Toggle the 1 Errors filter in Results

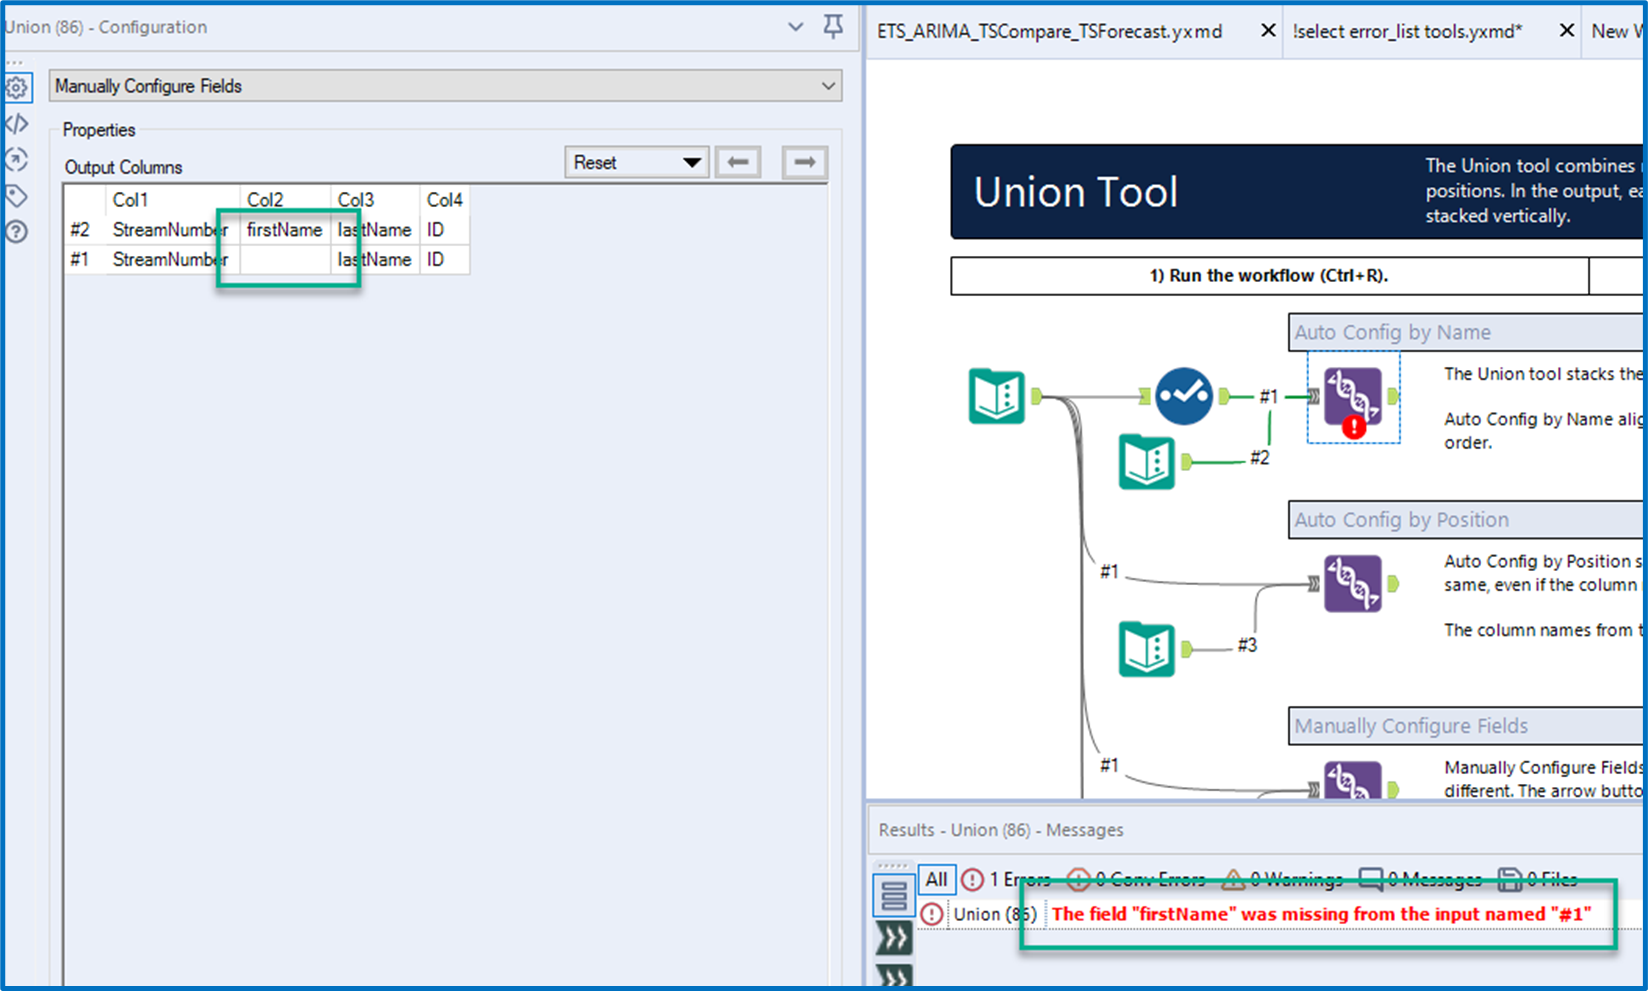[x=1006, y=880]
